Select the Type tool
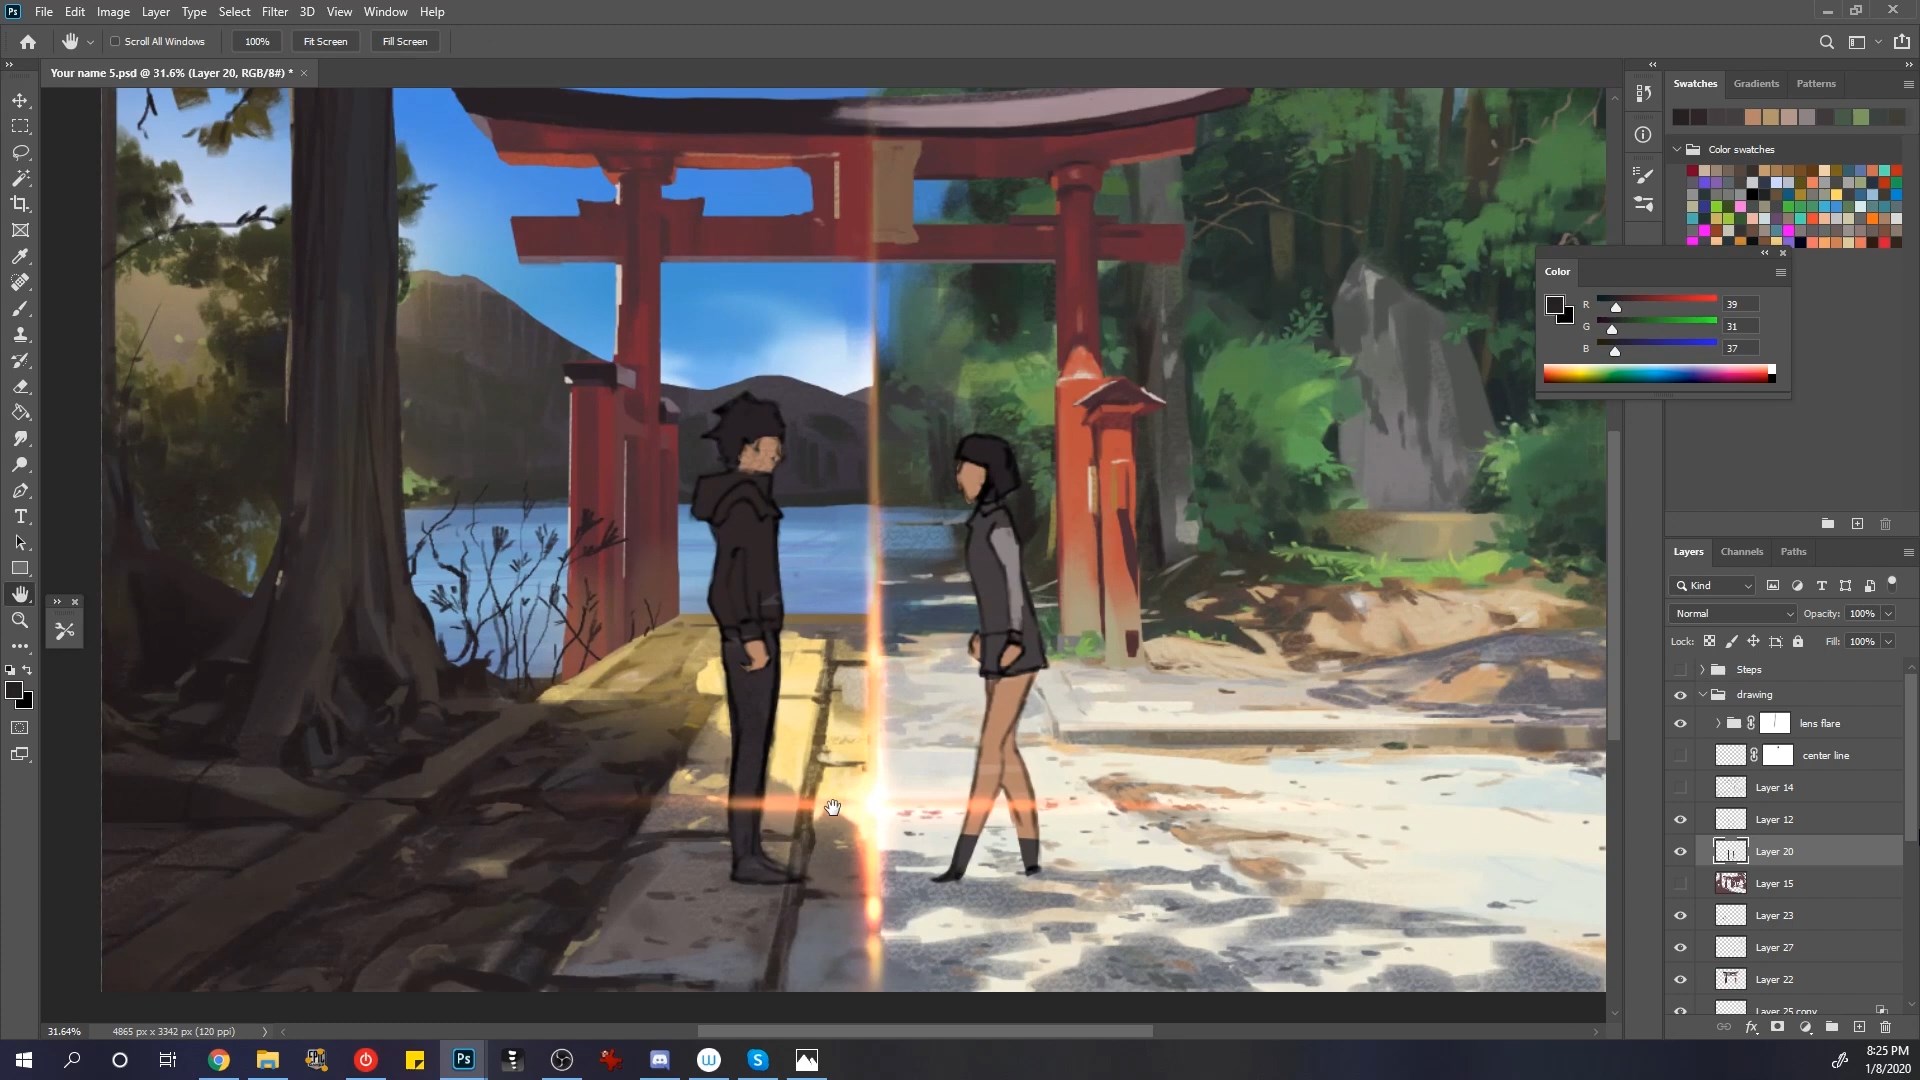 coord(20,517)
